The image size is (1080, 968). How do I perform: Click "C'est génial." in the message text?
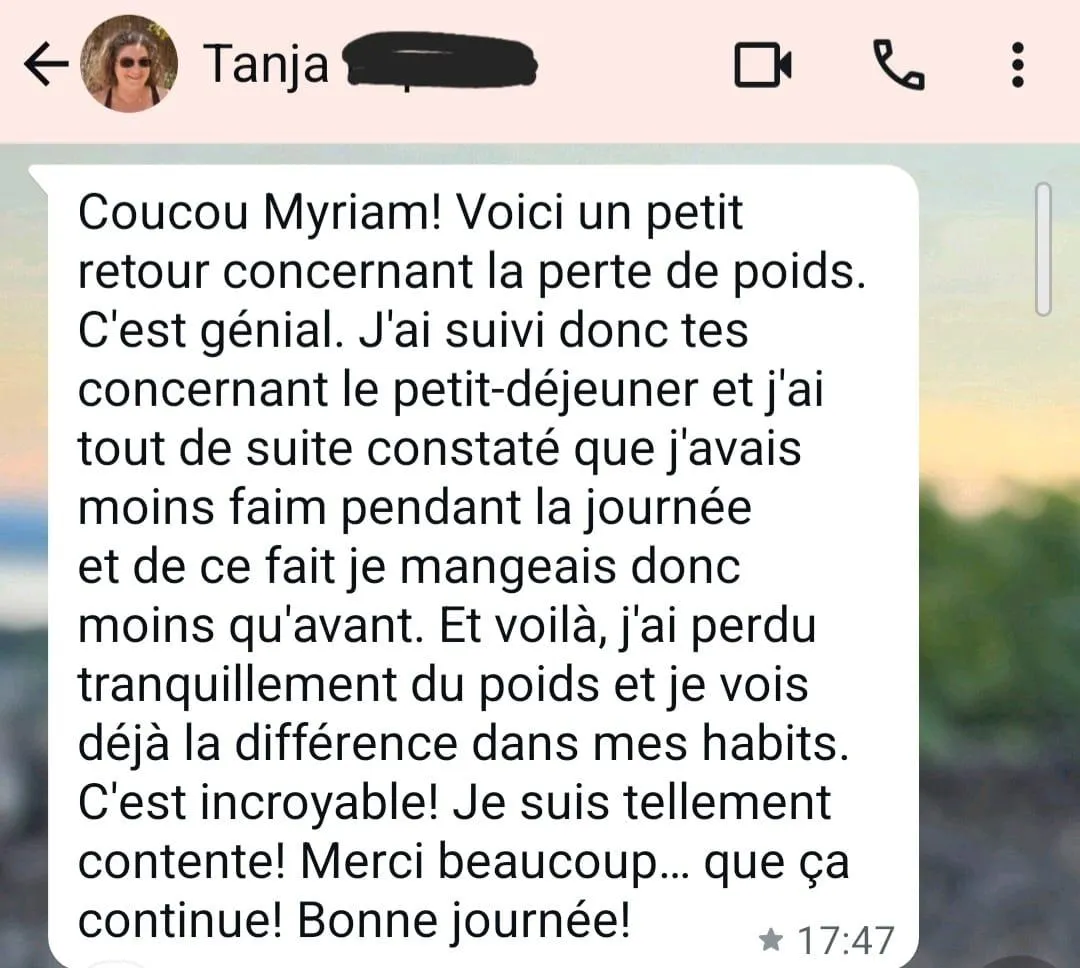pos(210,331)
